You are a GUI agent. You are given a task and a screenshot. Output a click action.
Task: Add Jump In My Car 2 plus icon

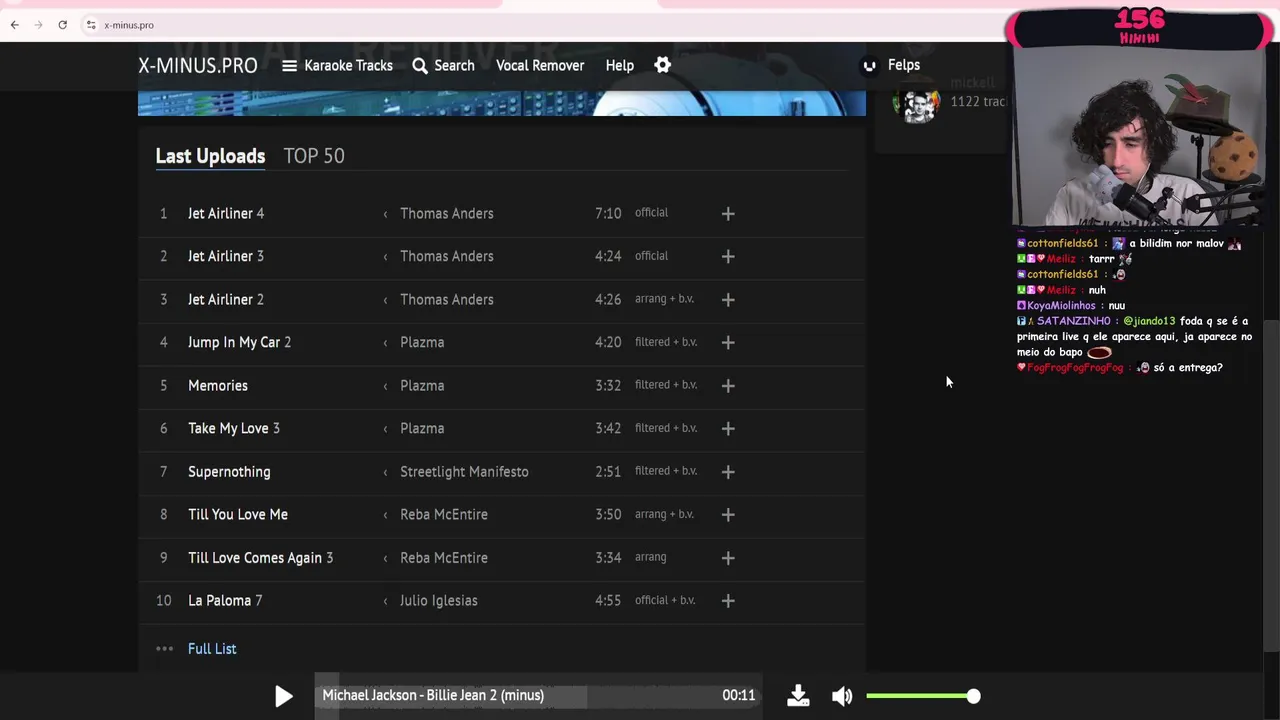pos(728,342)
